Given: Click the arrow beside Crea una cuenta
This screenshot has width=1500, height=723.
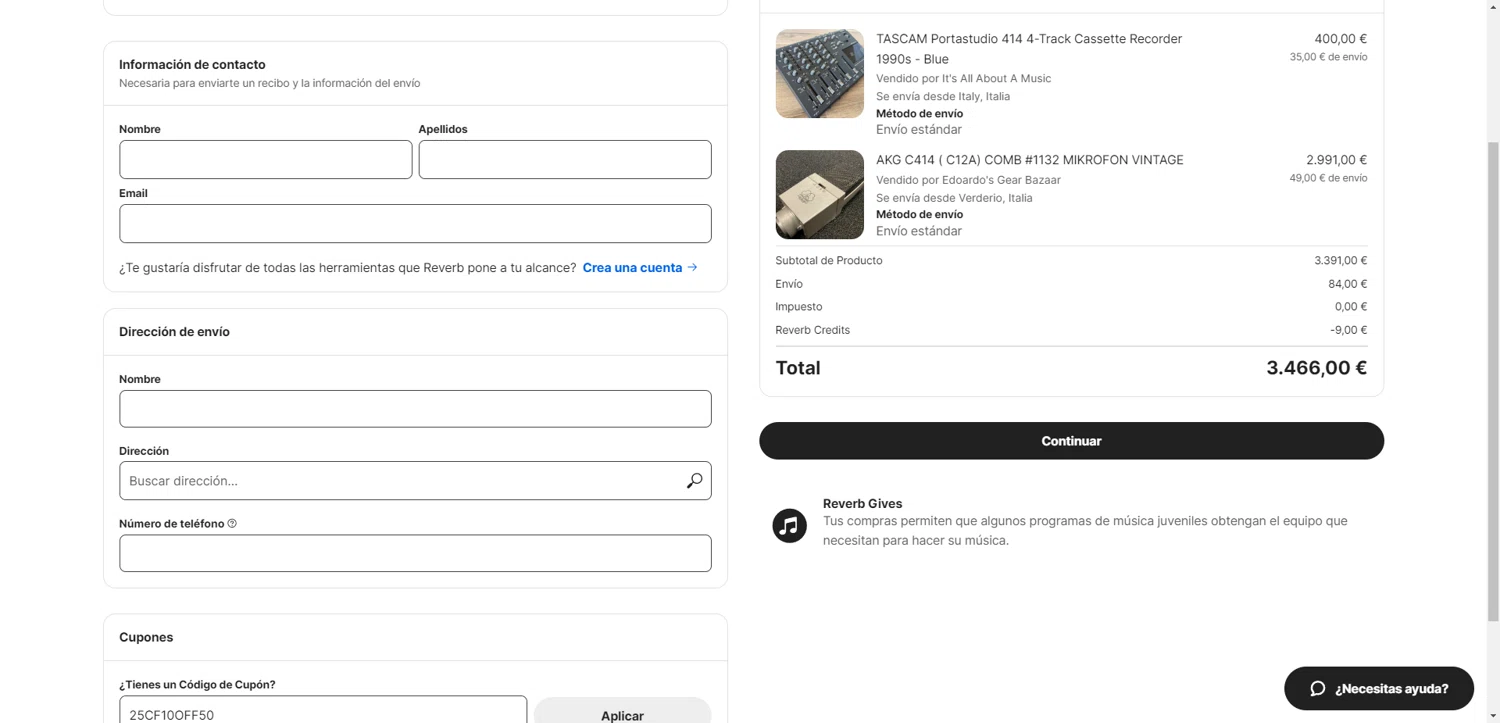Looking at the screenshot, I should [x=693, y=267].
